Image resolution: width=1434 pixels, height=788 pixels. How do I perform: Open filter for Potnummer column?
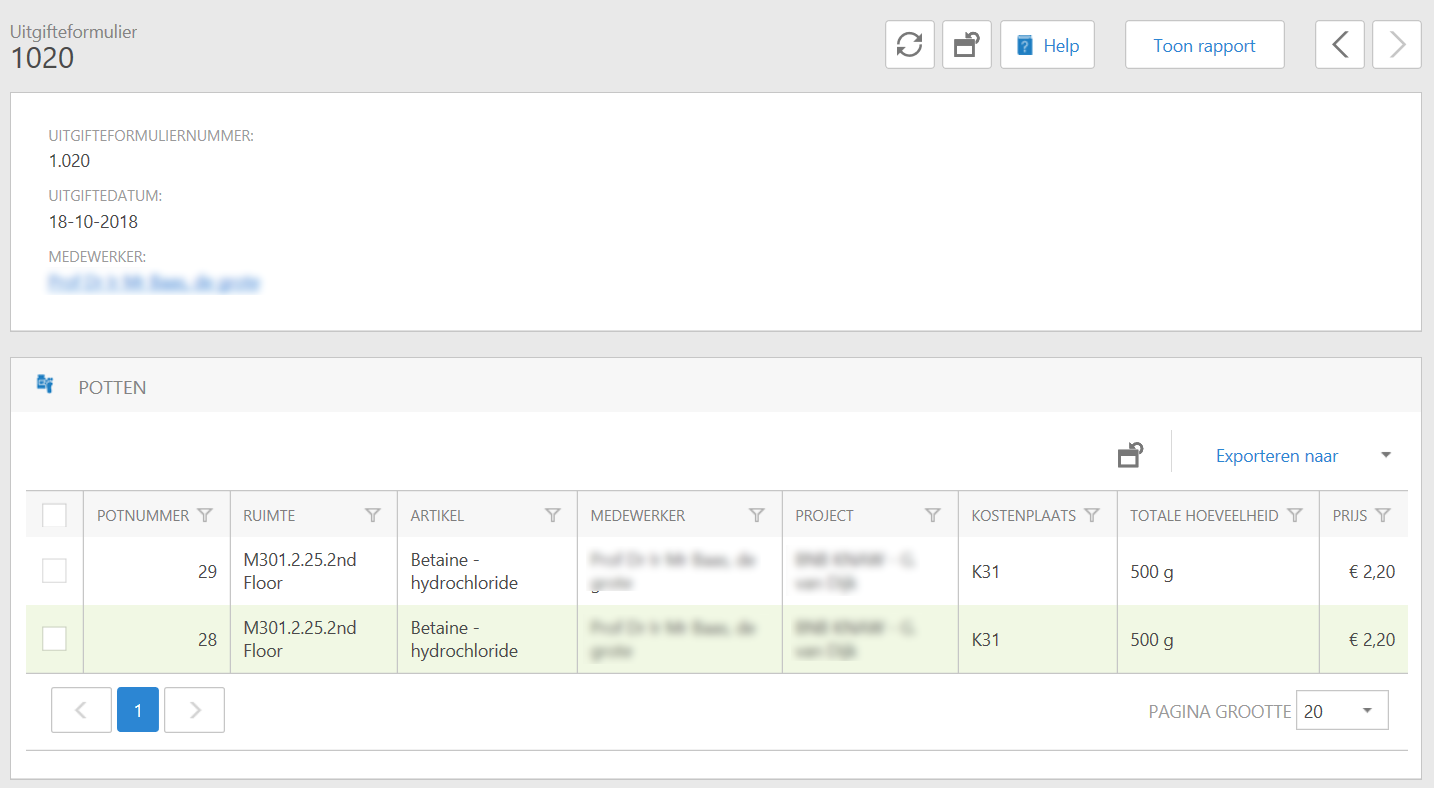(205, 515)
